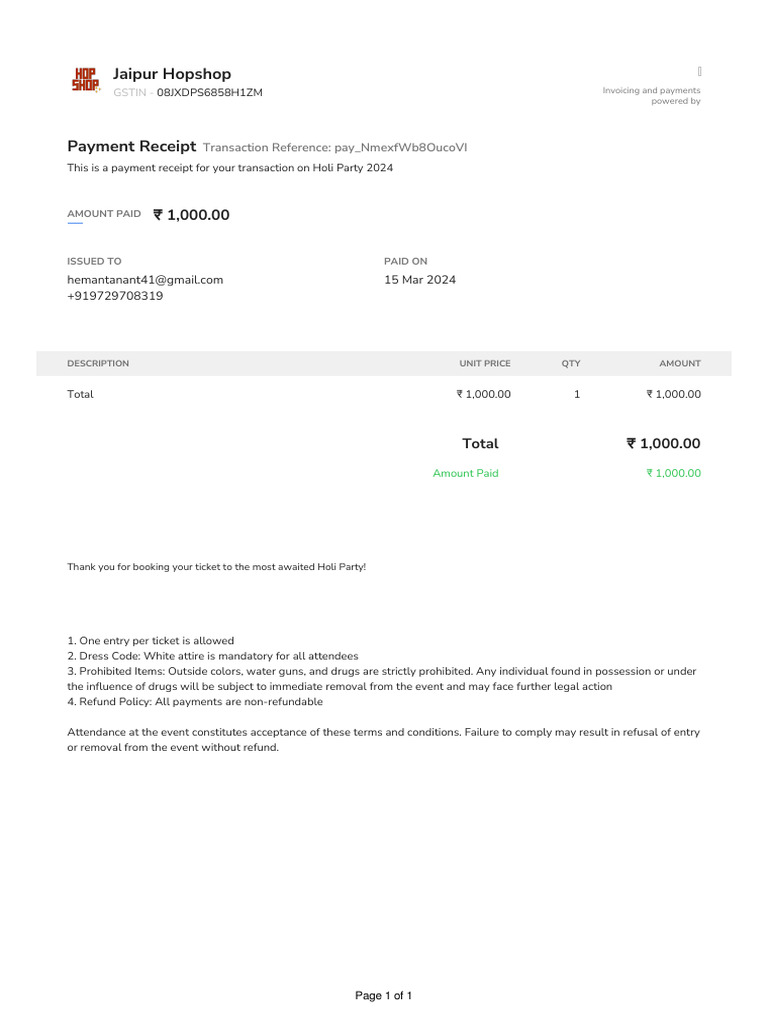Click the green Amount Paid label
Image resolution: width=768 pixels, height=1024 pixels.
click(x=465, y=473)
